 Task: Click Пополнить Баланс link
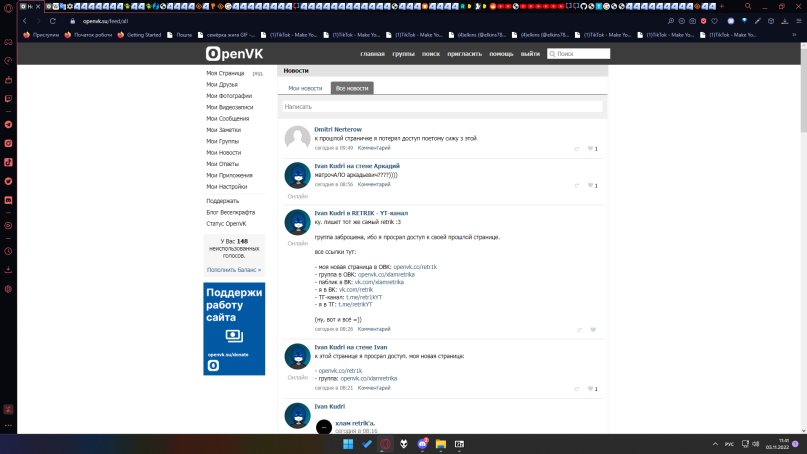(x=234, y=269)
